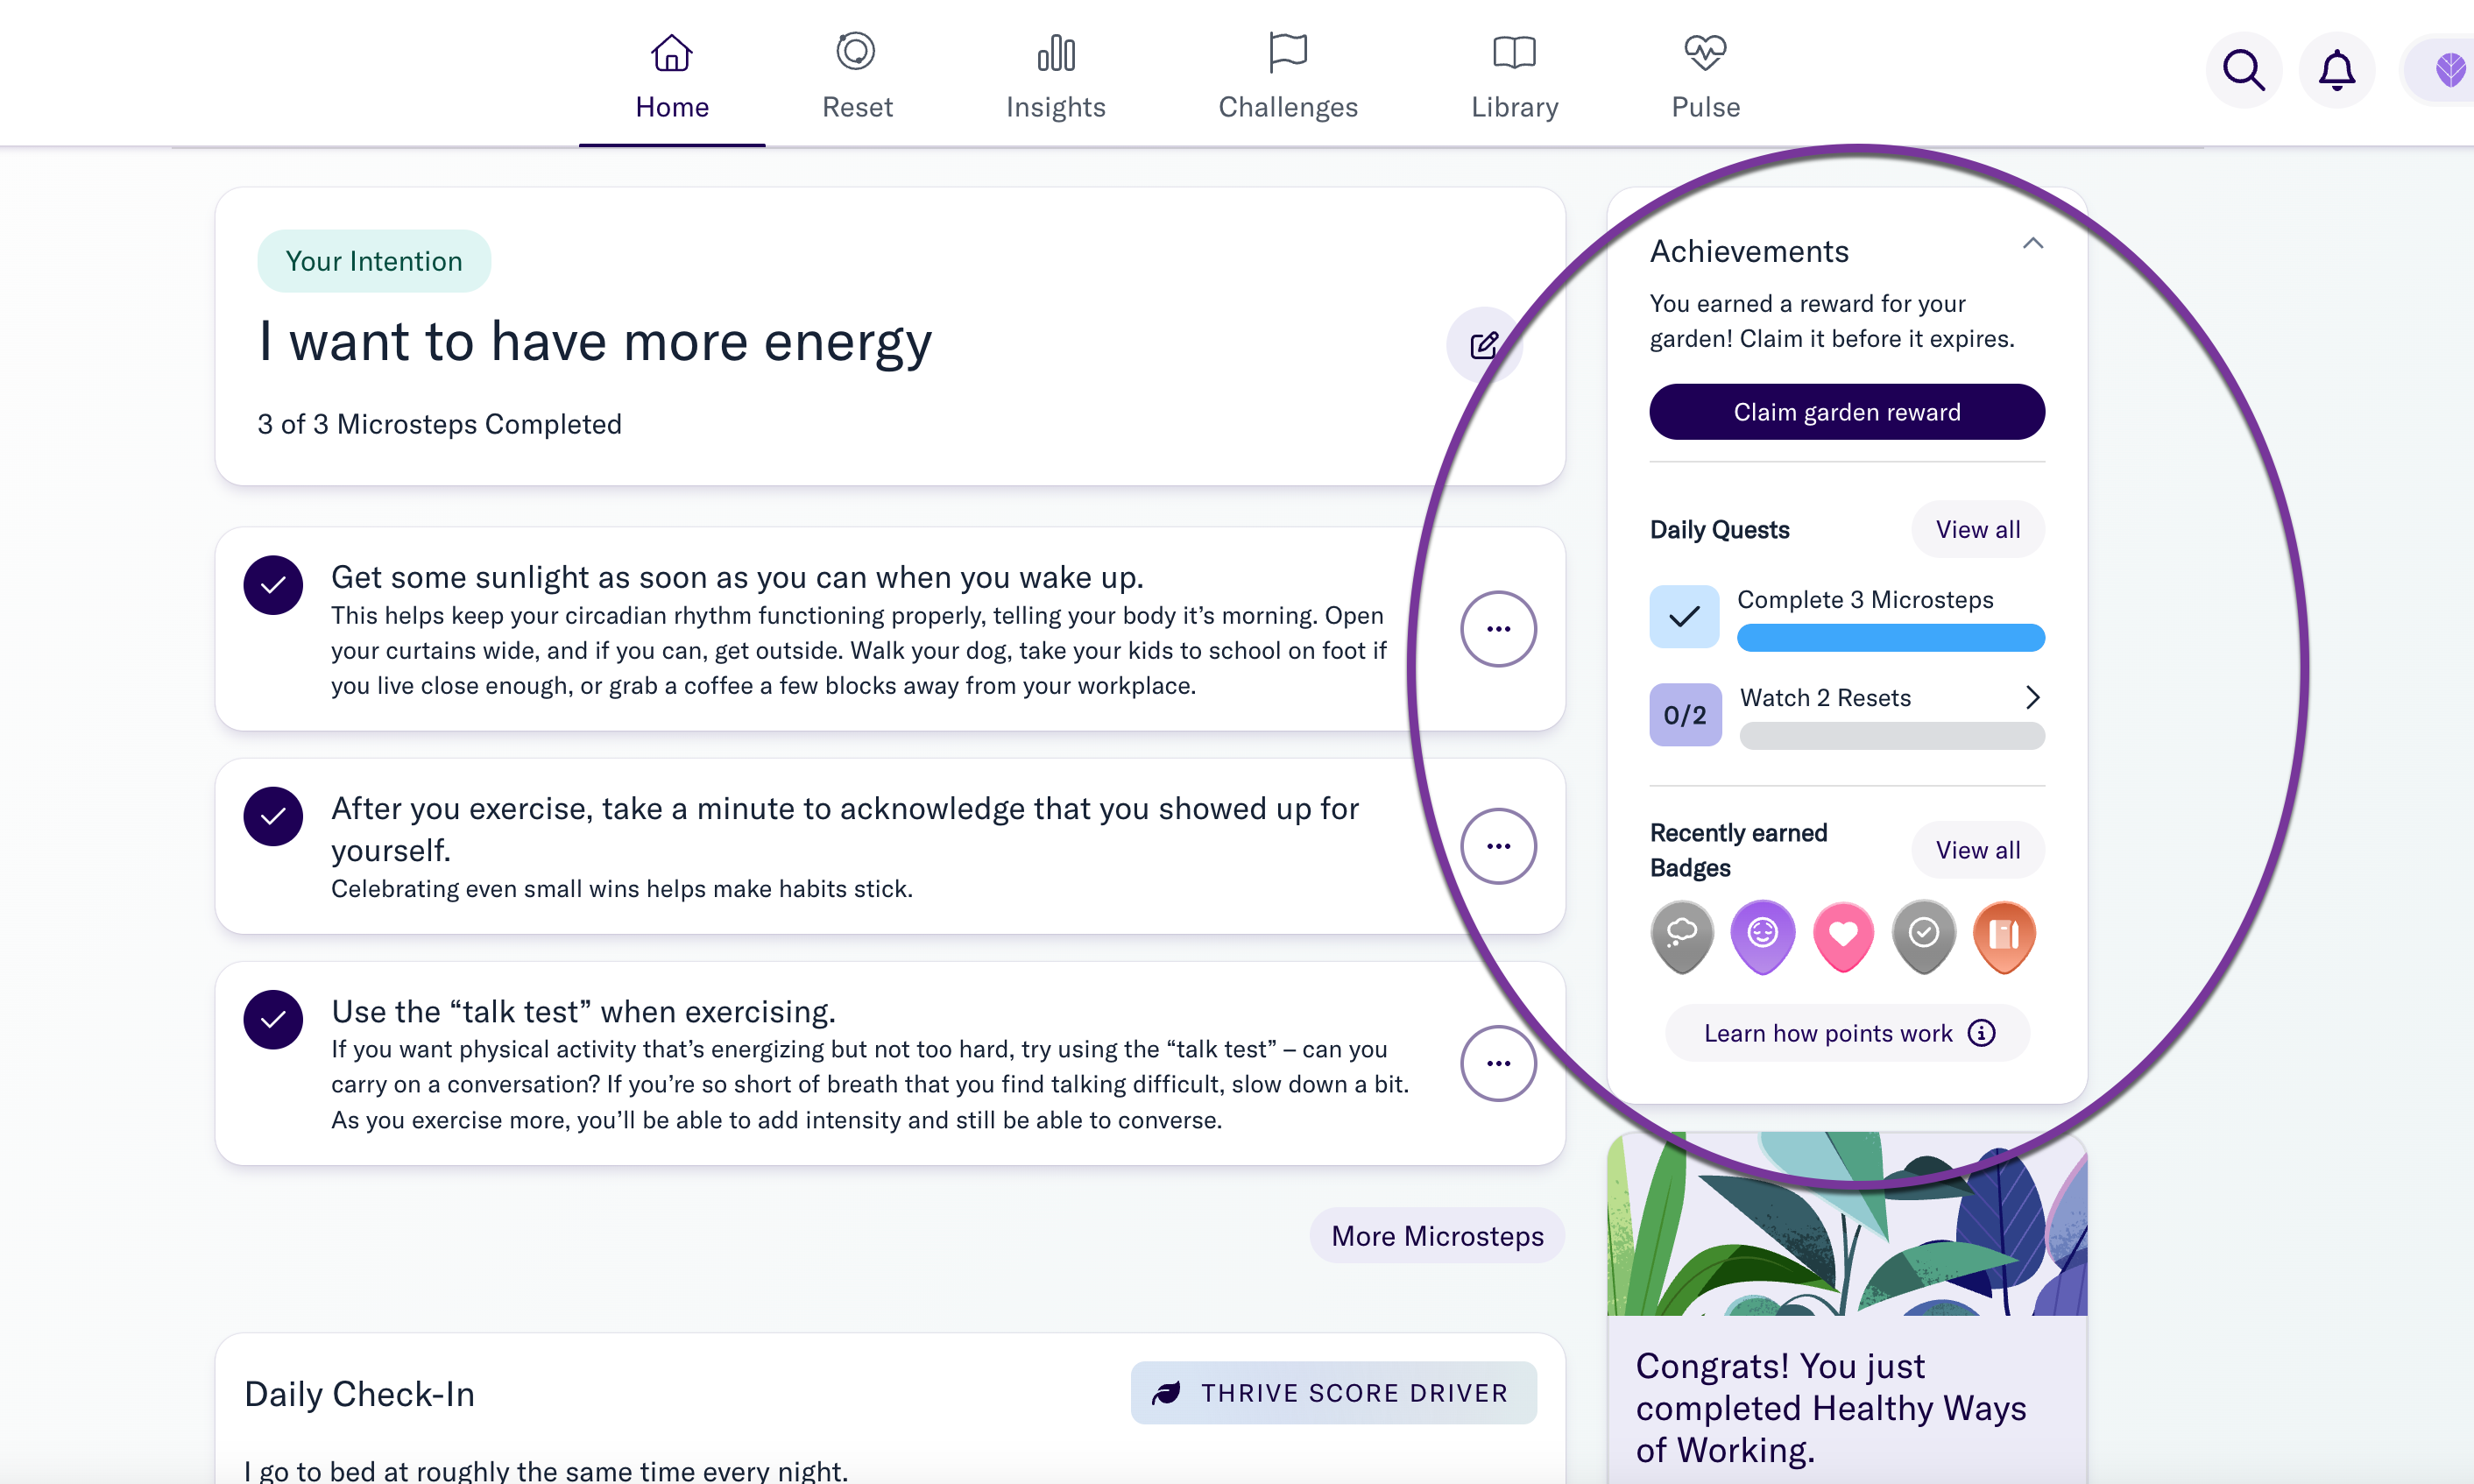Click the Complete 3 Microsteps progress bar
This screenshot has height=1484, width=2474.
tap(1890, 638)
